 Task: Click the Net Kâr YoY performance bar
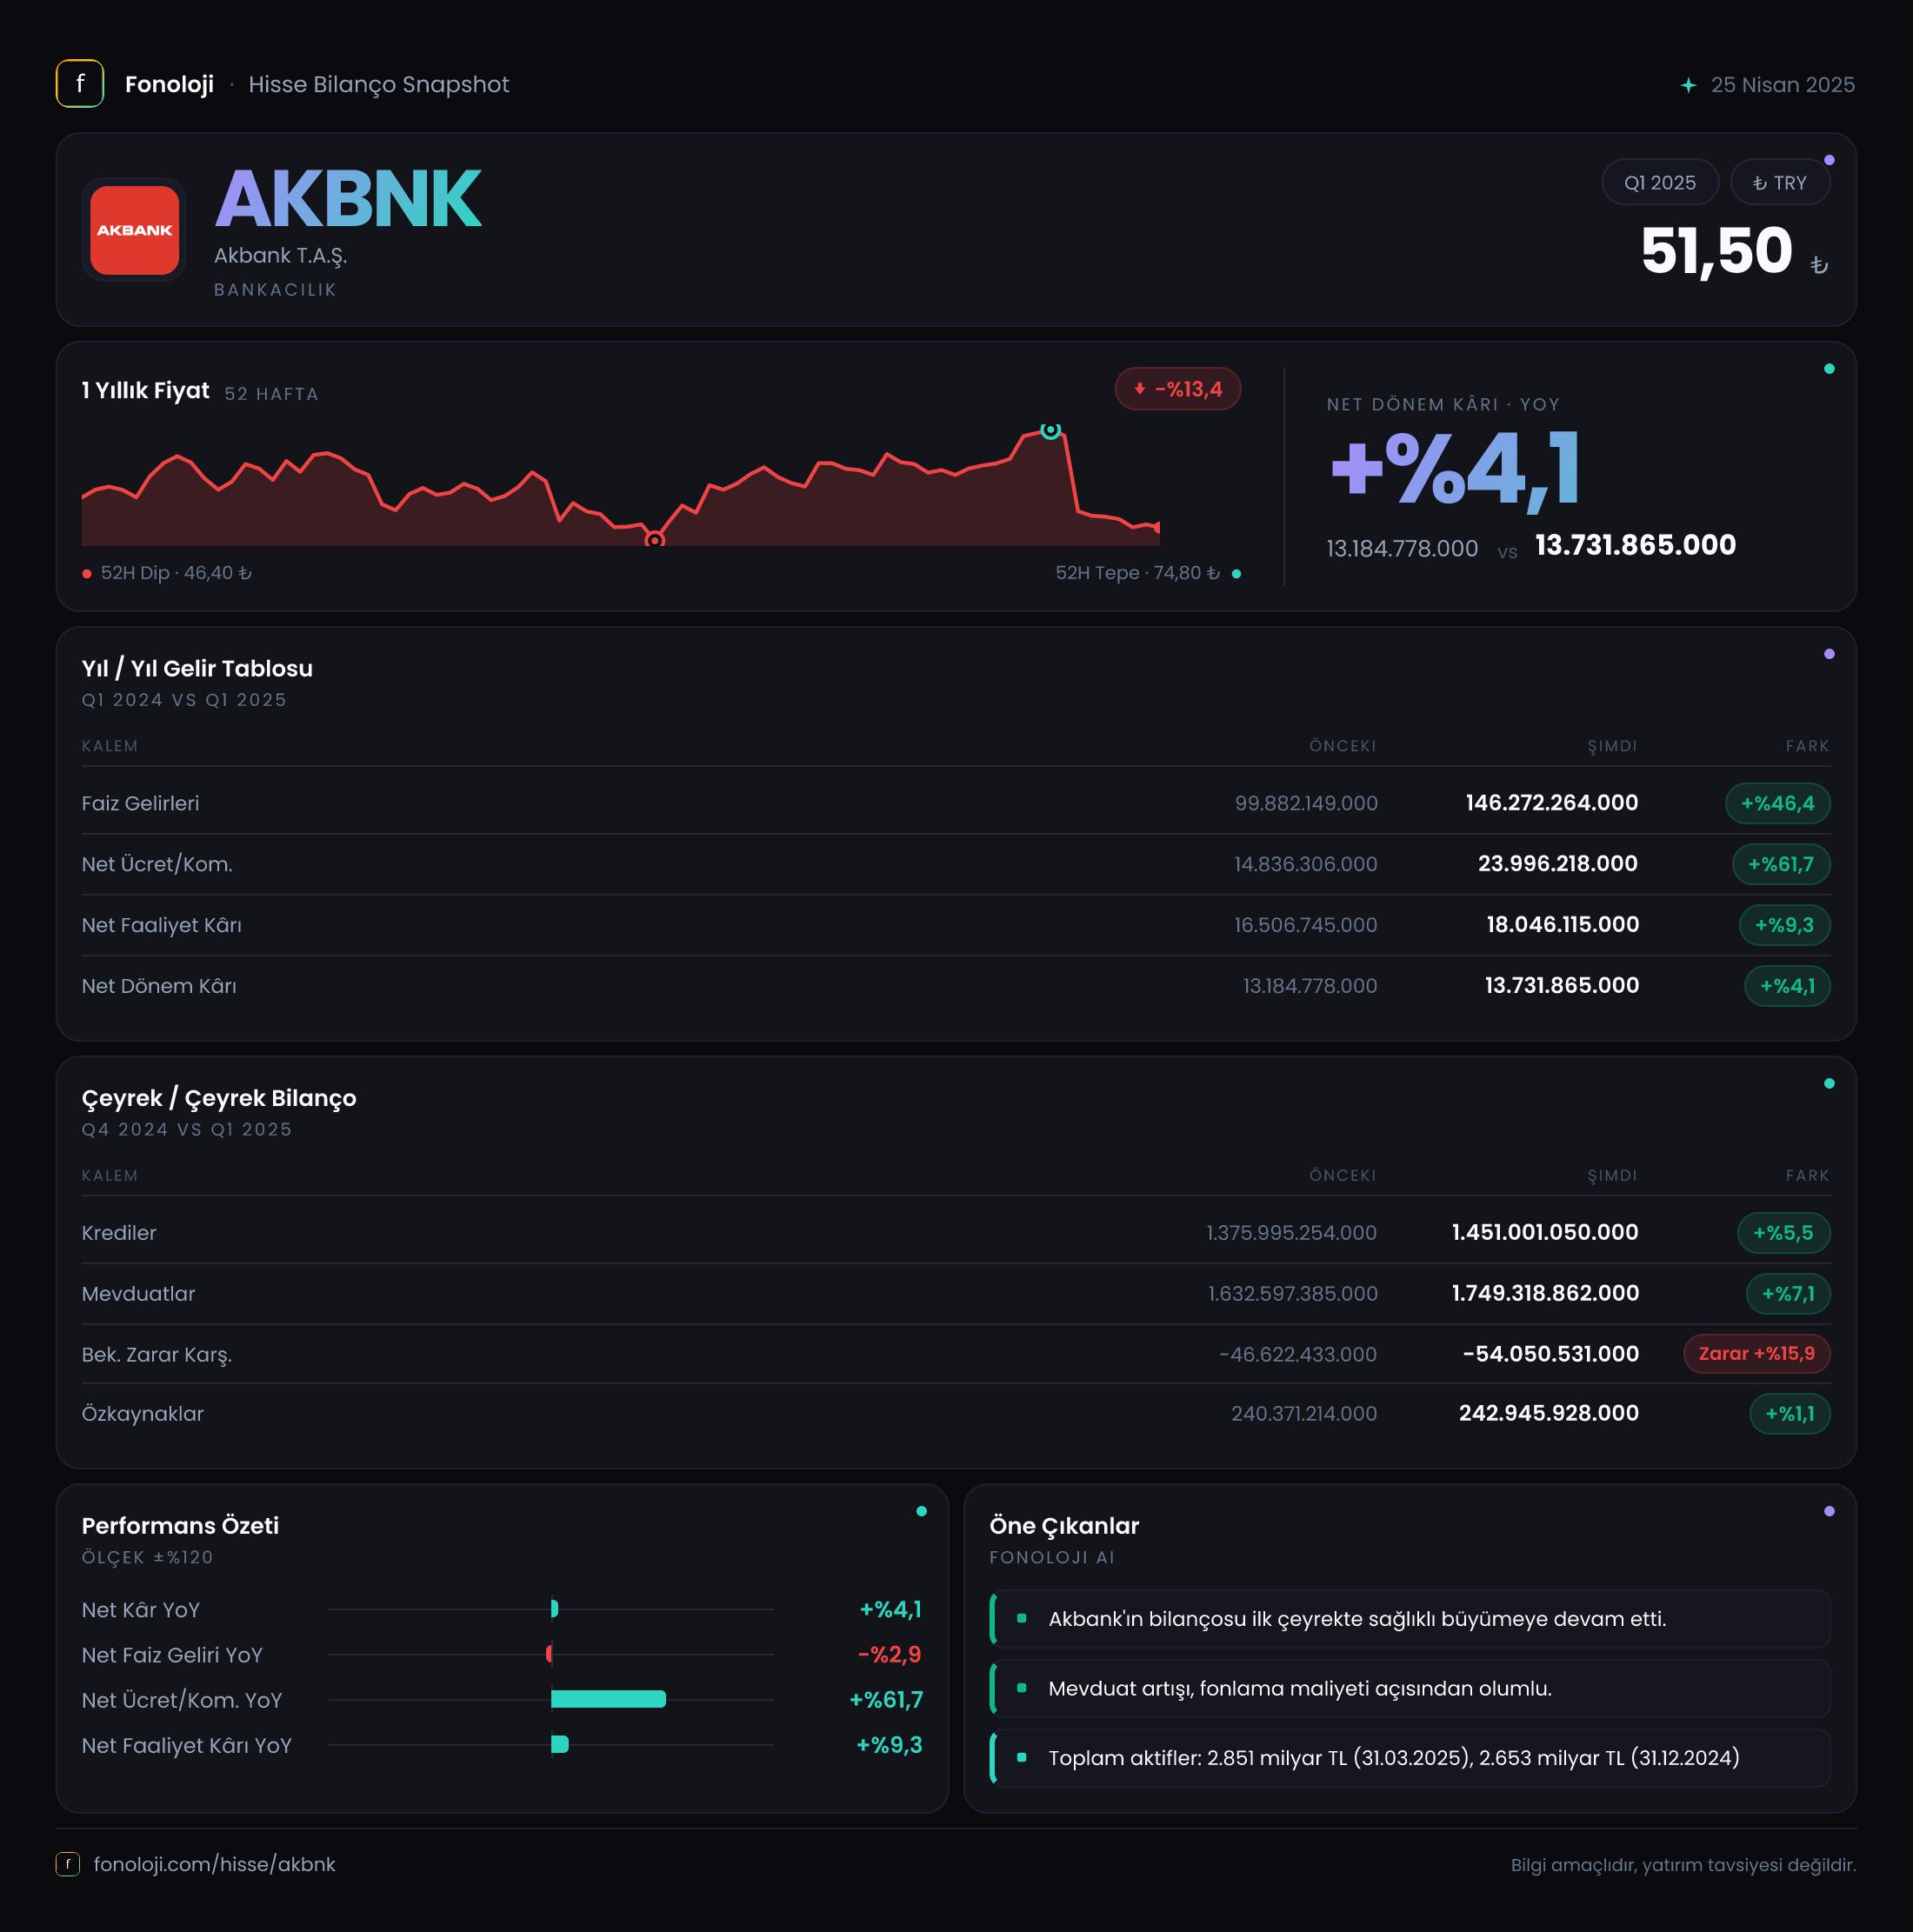[x=554, y=1609]
